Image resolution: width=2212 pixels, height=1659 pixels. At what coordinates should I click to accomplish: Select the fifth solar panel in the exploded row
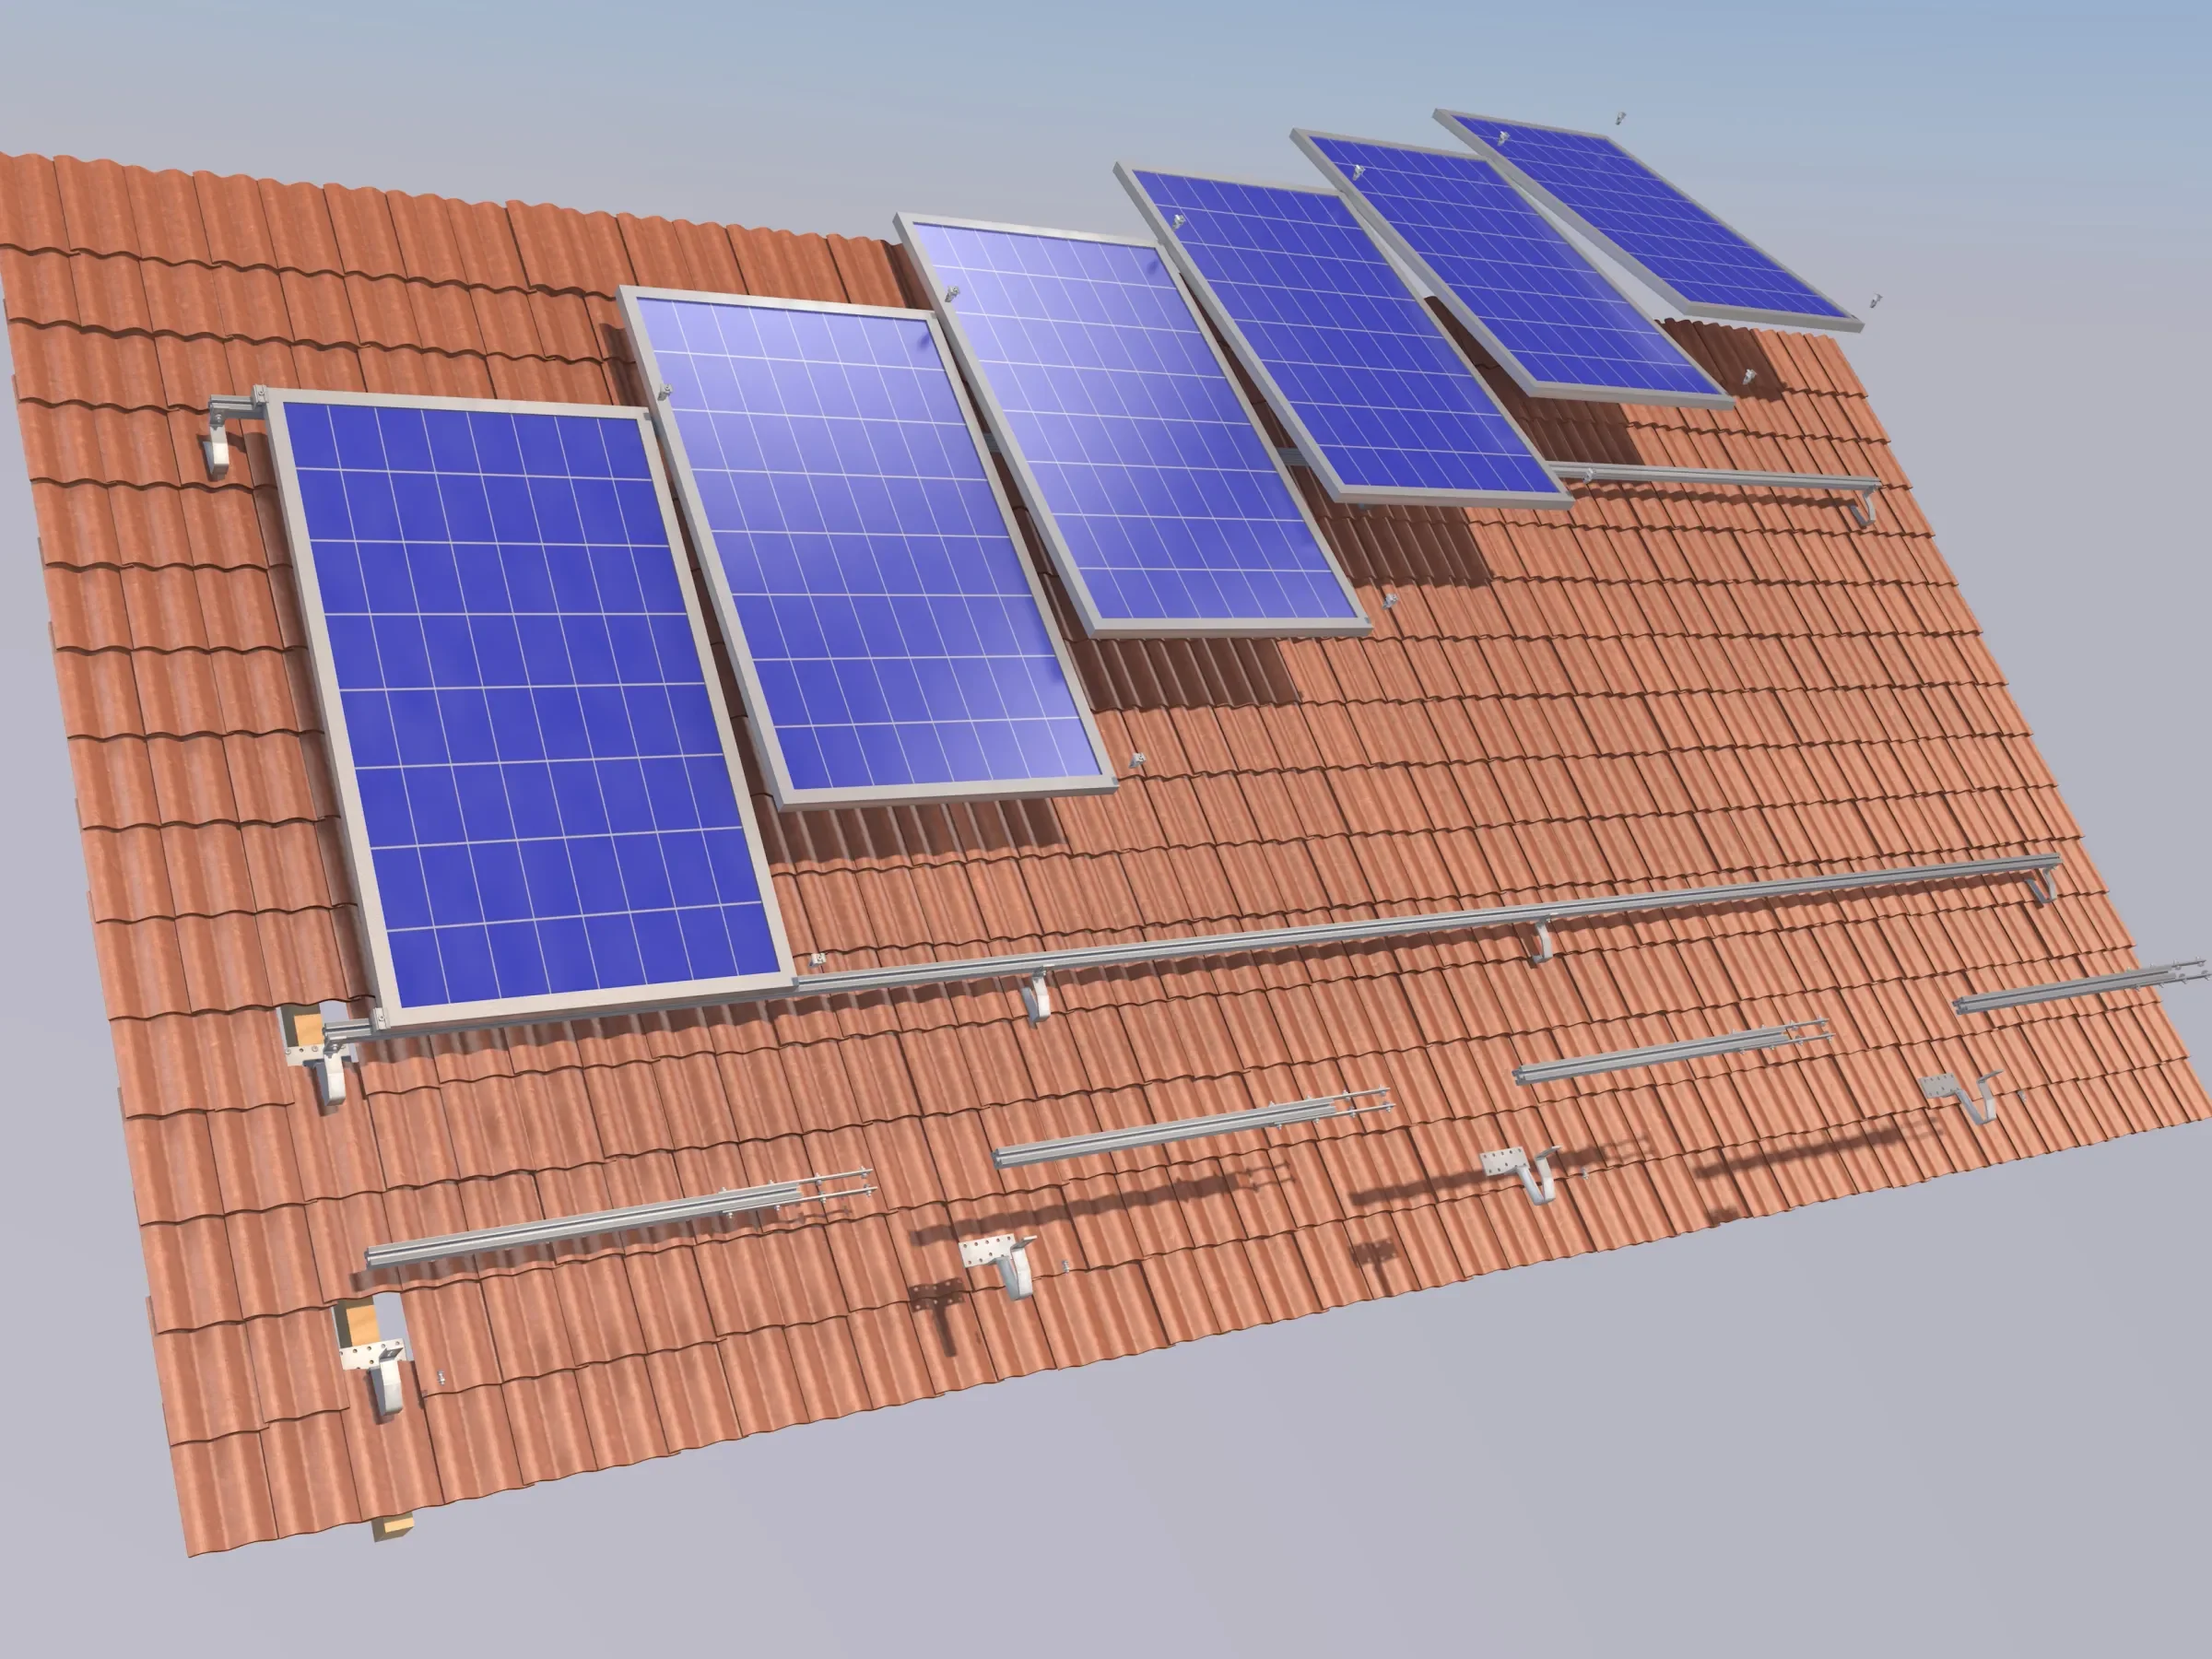tap(1511, 268)
